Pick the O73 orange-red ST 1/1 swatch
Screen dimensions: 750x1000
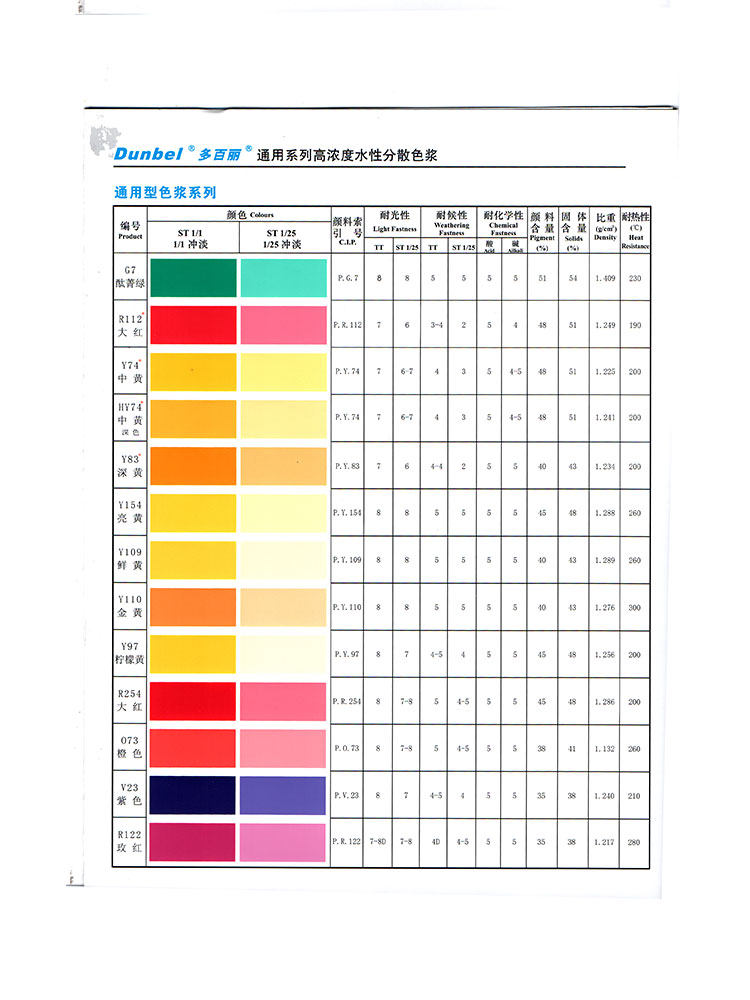tap(193, 749)
